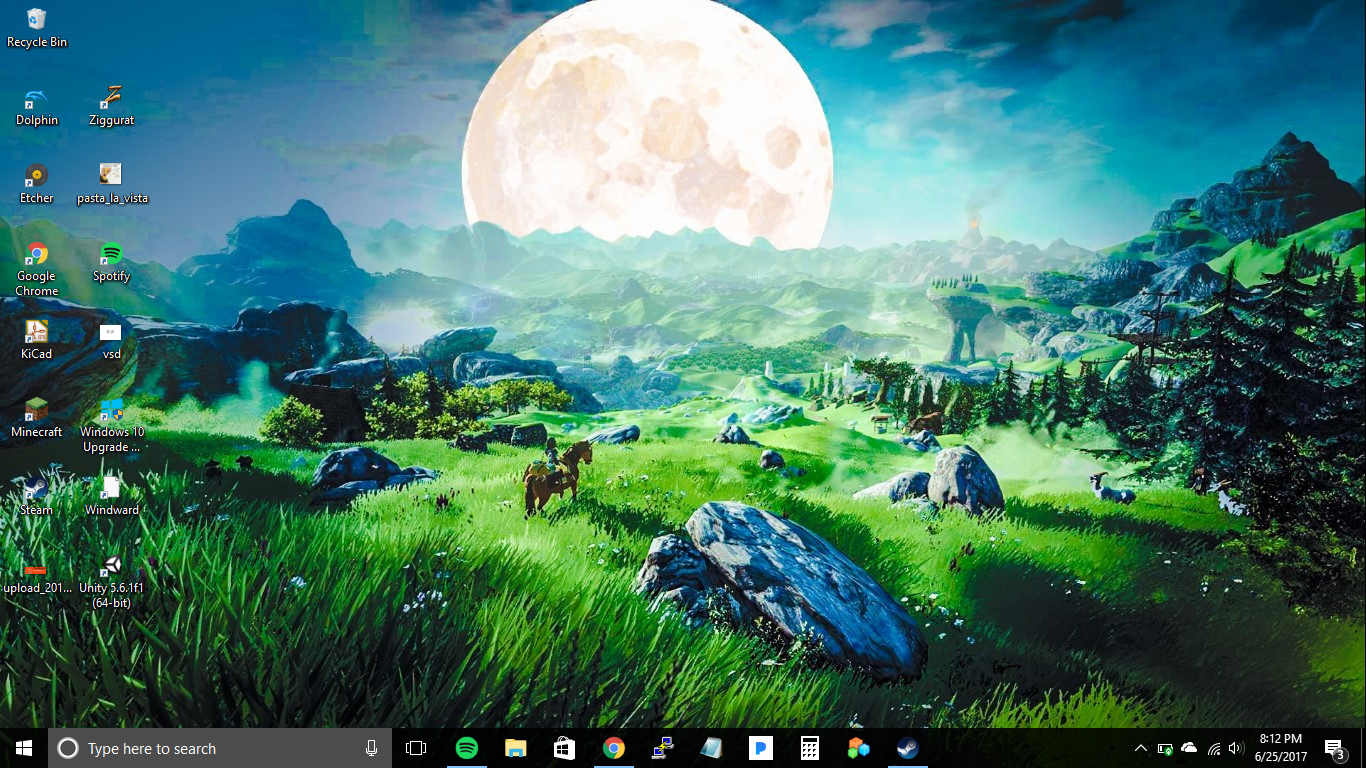
Task: Select the Windward file on desktop
Action: 111,497
